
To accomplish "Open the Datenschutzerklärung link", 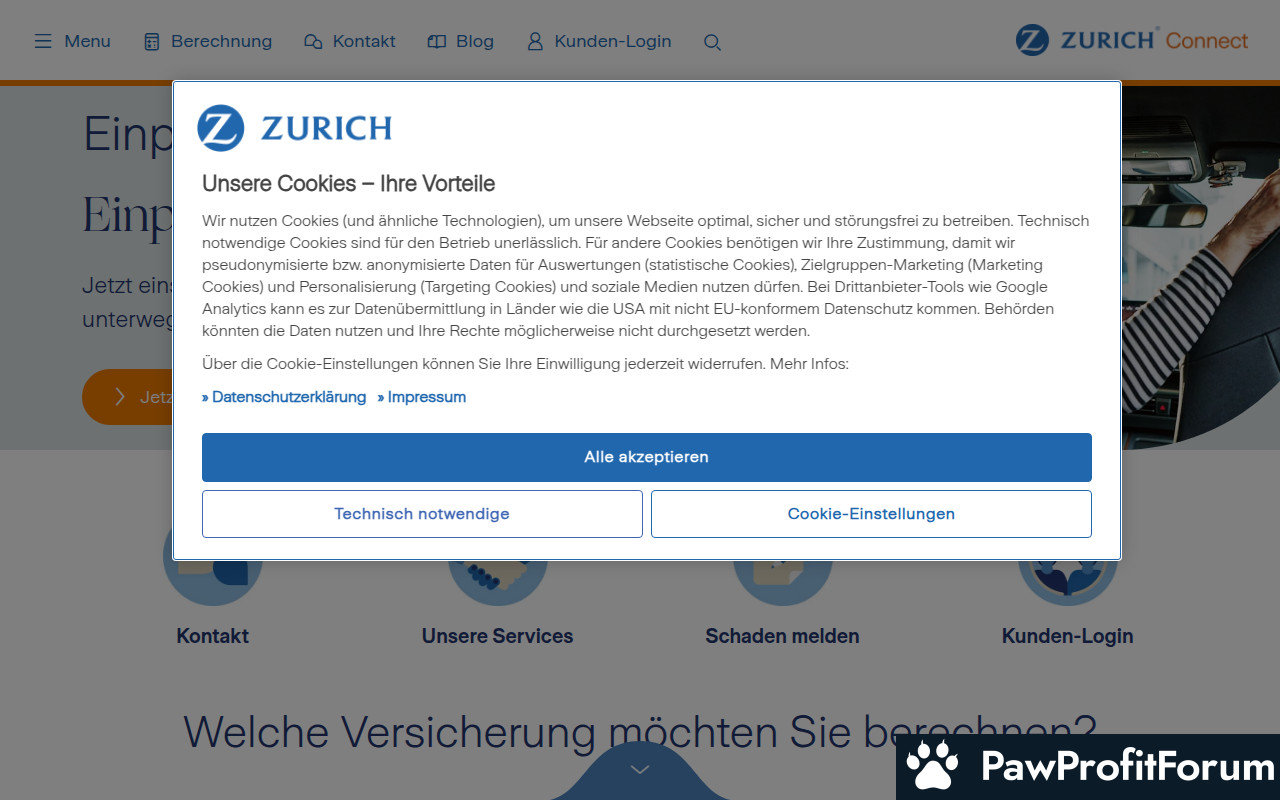I will pyautogui.click(x=284, y=397).
